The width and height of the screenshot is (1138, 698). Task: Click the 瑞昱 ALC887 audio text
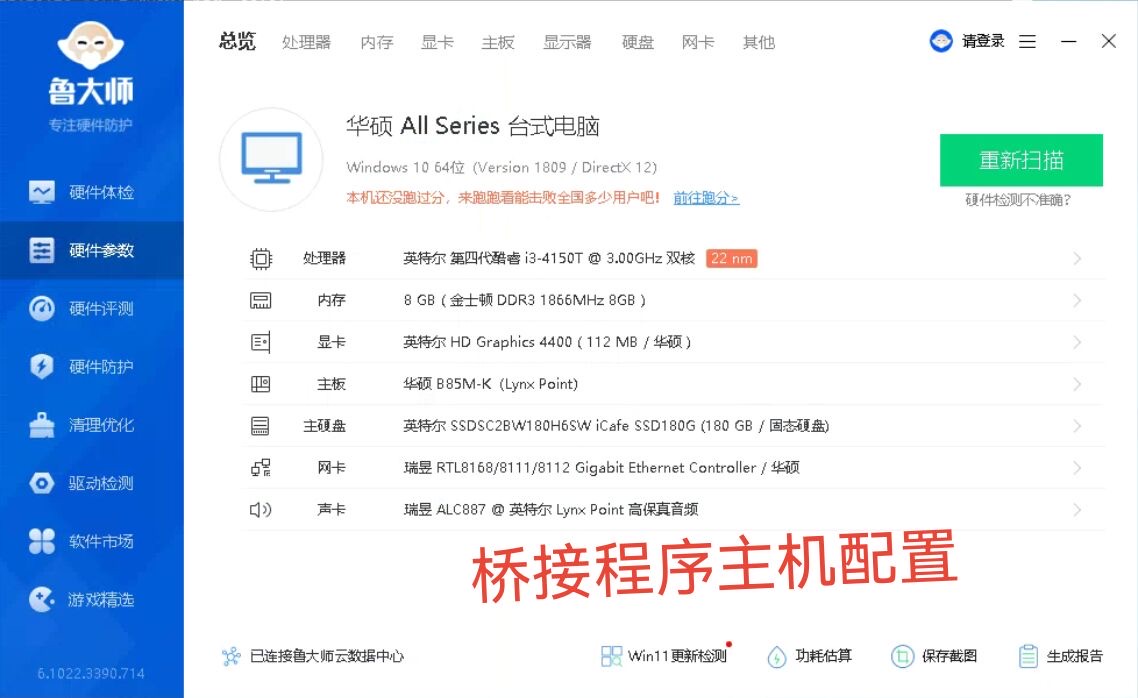click(x=550, y=509)
